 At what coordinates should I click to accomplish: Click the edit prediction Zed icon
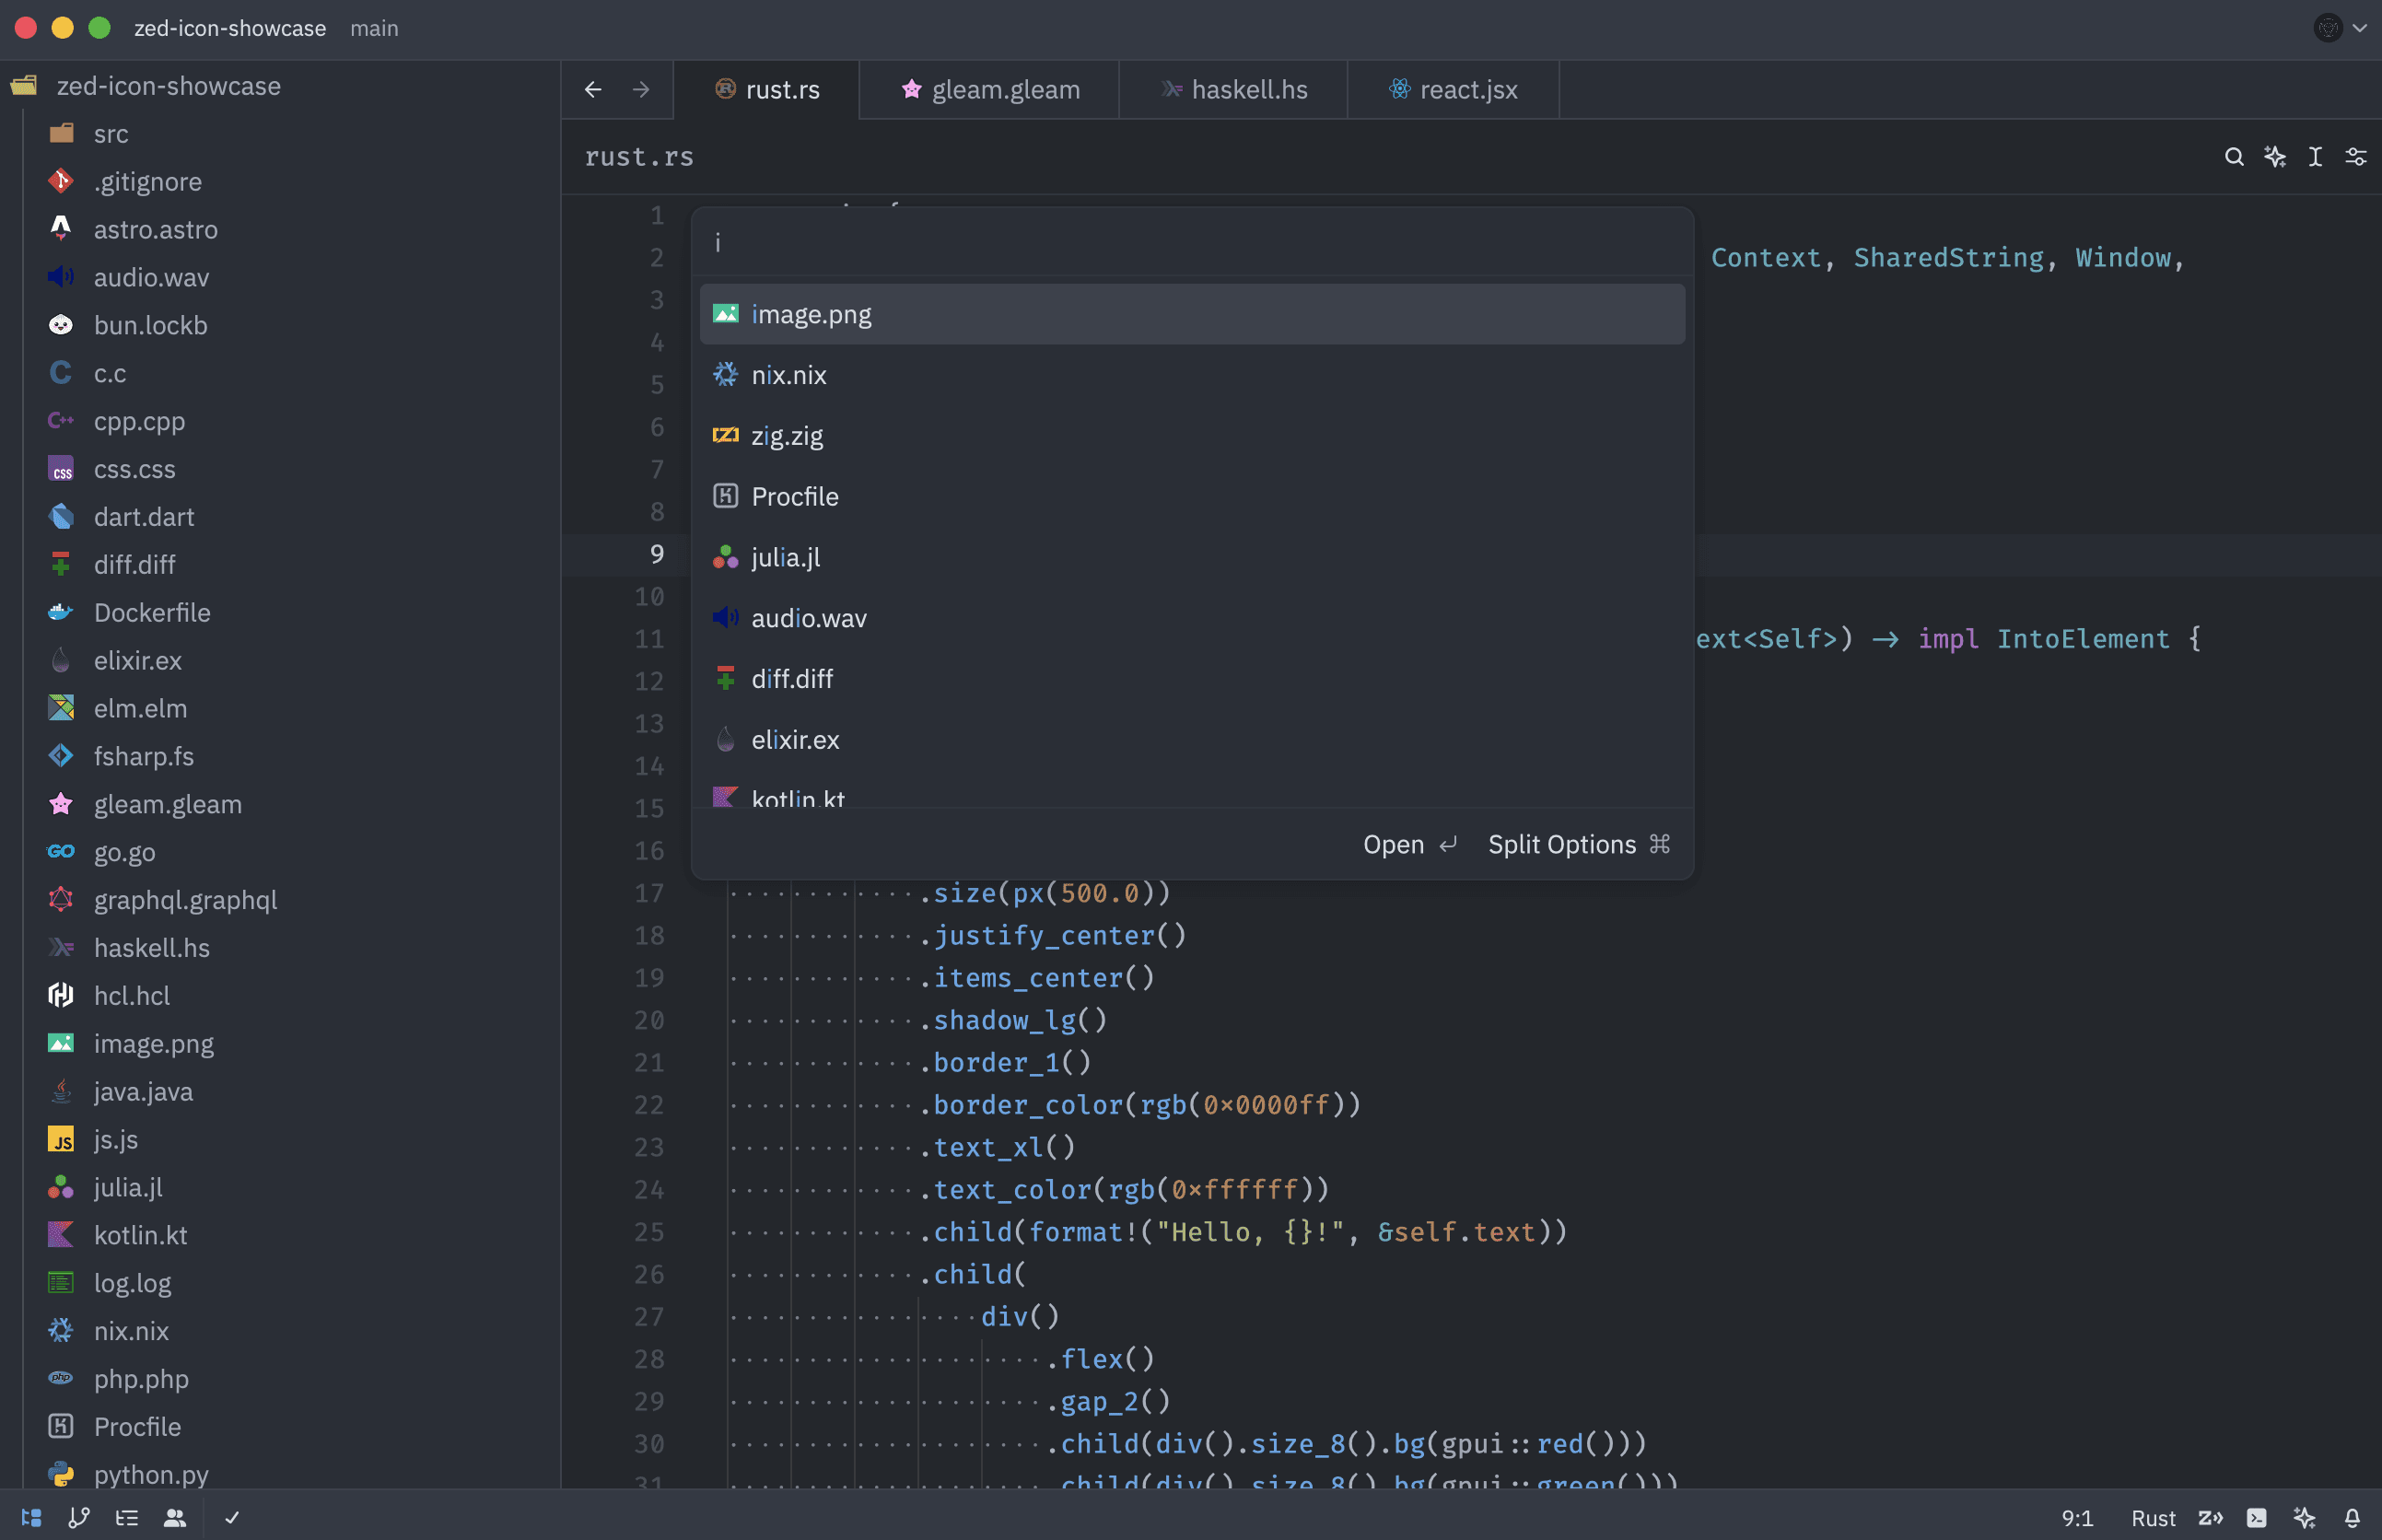tap(2210, 1517)
